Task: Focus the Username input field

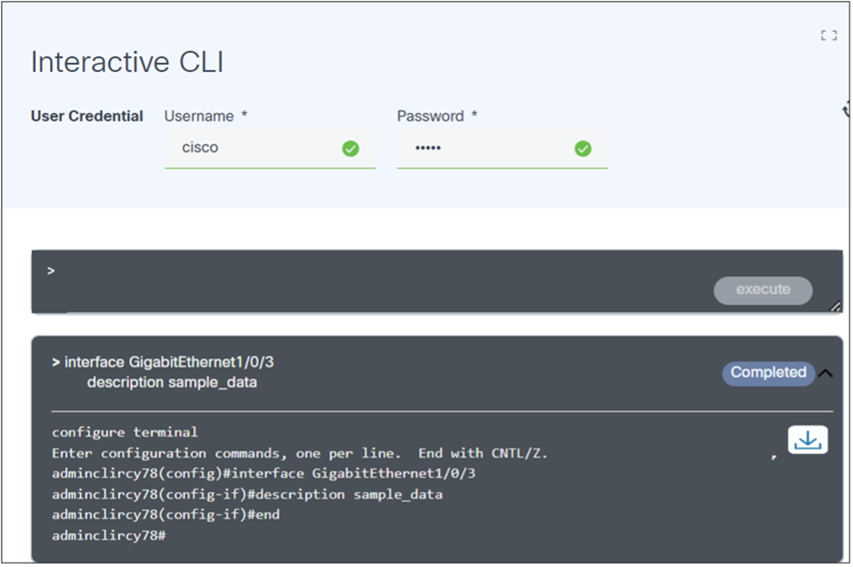Action: pos(255,148)
